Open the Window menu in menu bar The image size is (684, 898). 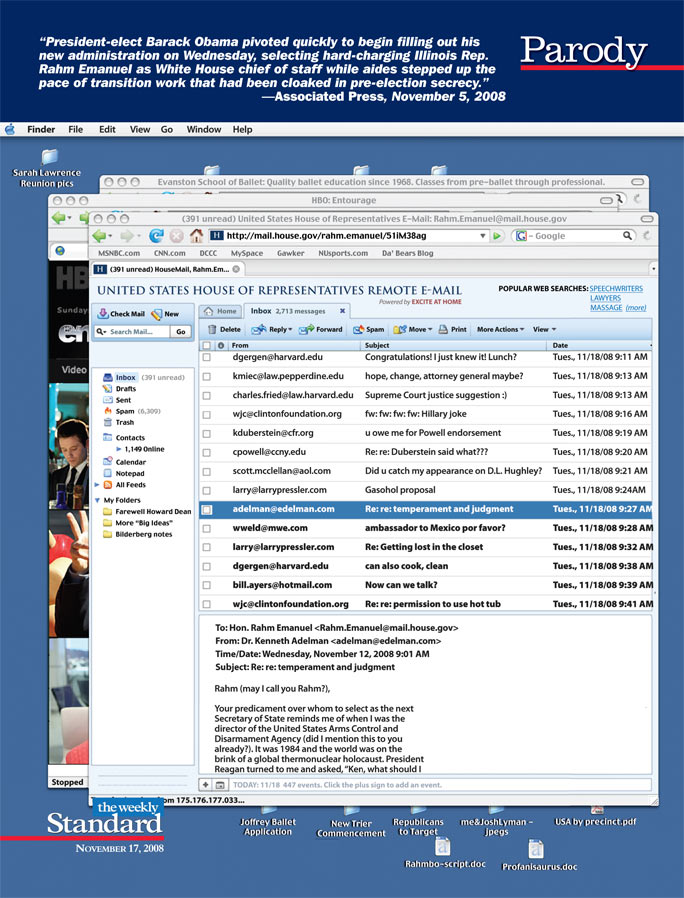pyautogui.click(x=203, y=129)
